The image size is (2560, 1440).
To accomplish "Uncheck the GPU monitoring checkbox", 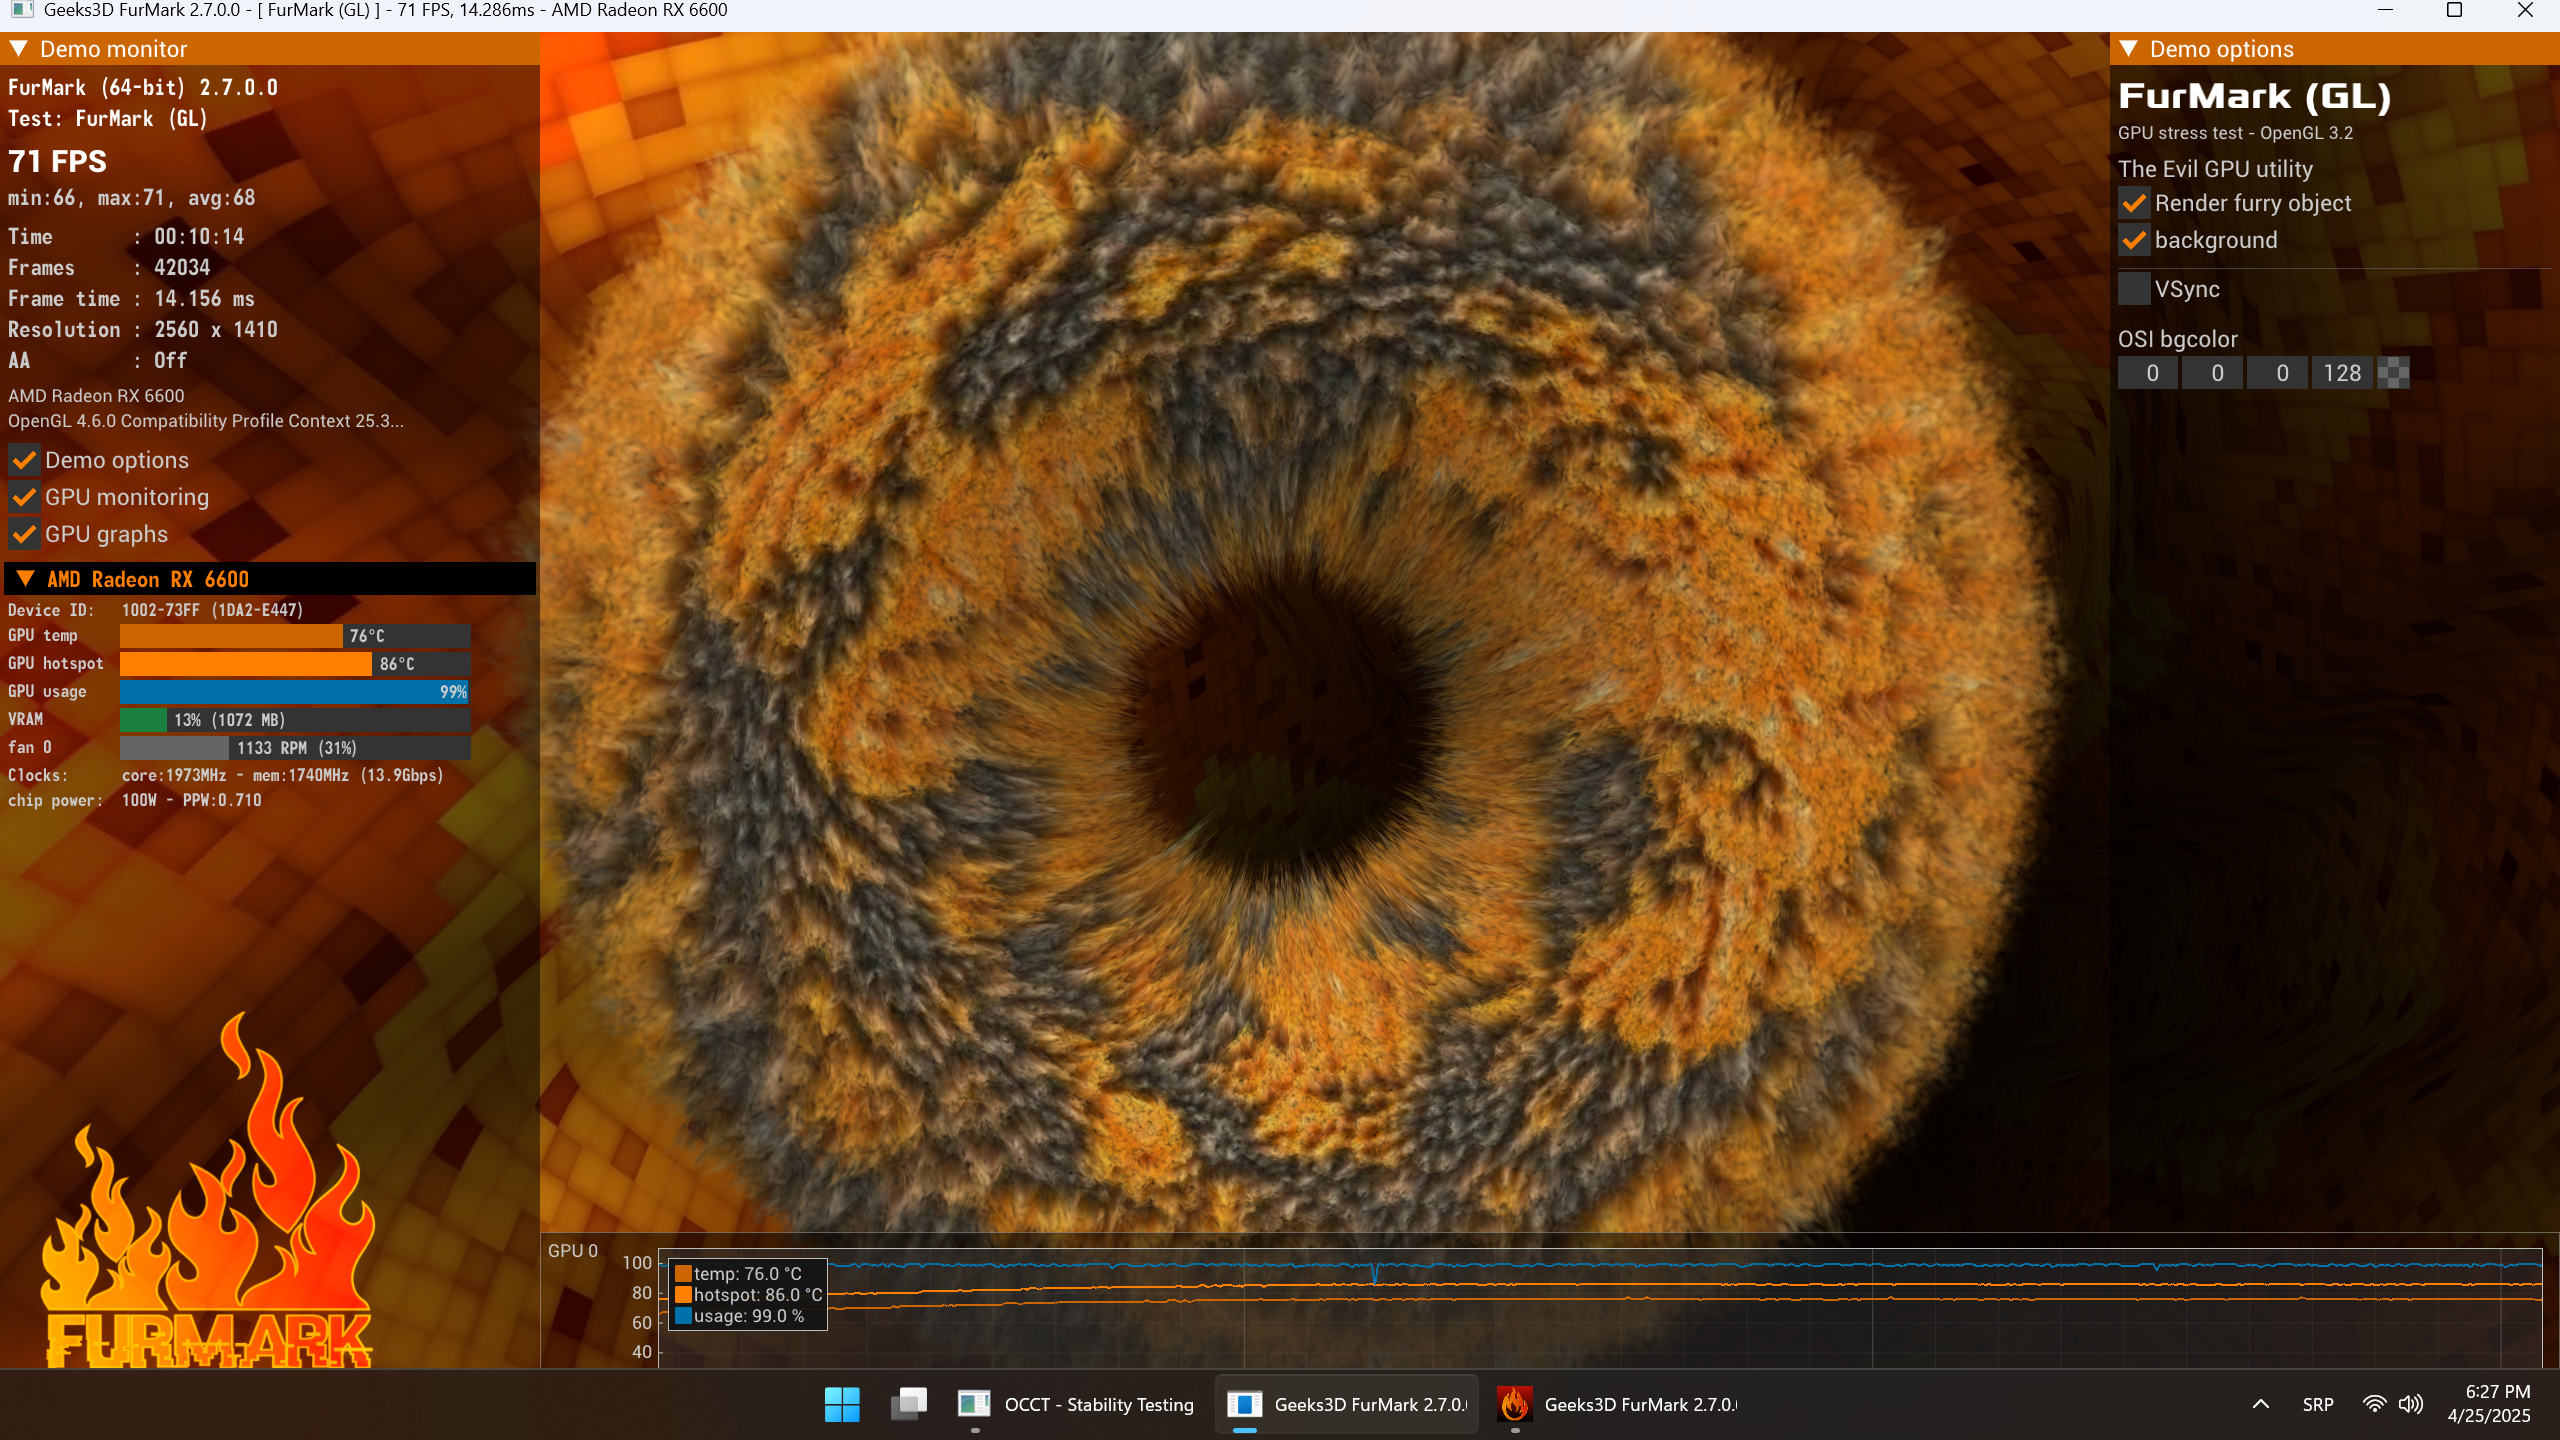I will click(24, 497).
